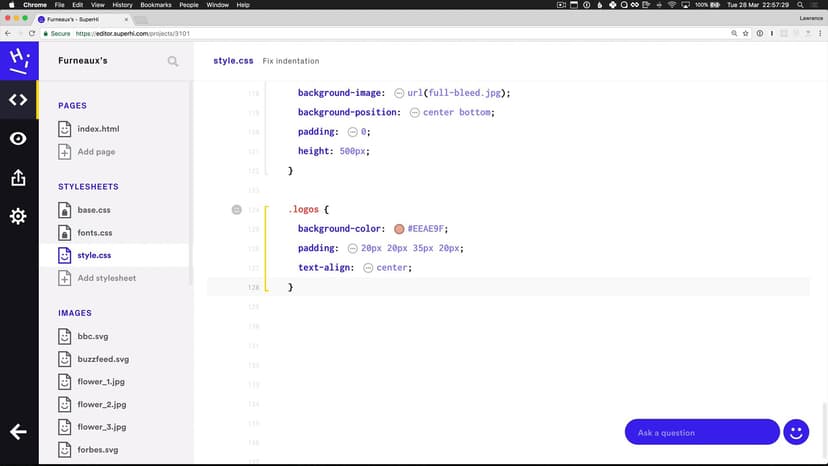Open project settings gear icon
The width and height of the screenshot is (828, 466).
click(18, 217)
